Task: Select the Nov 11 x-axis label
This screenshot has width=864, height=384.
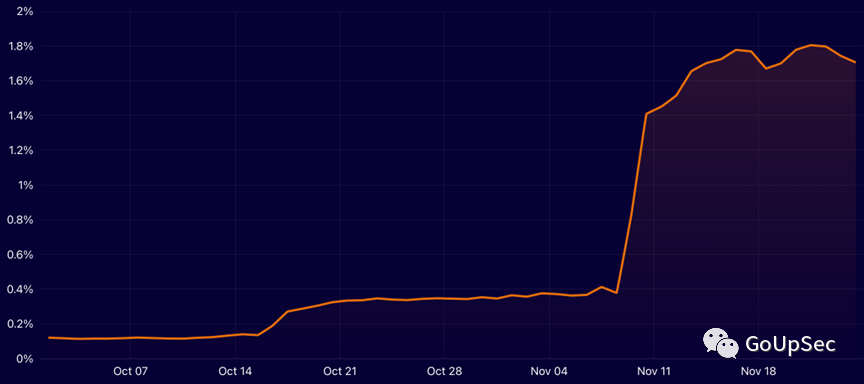Action: point(654,371)
